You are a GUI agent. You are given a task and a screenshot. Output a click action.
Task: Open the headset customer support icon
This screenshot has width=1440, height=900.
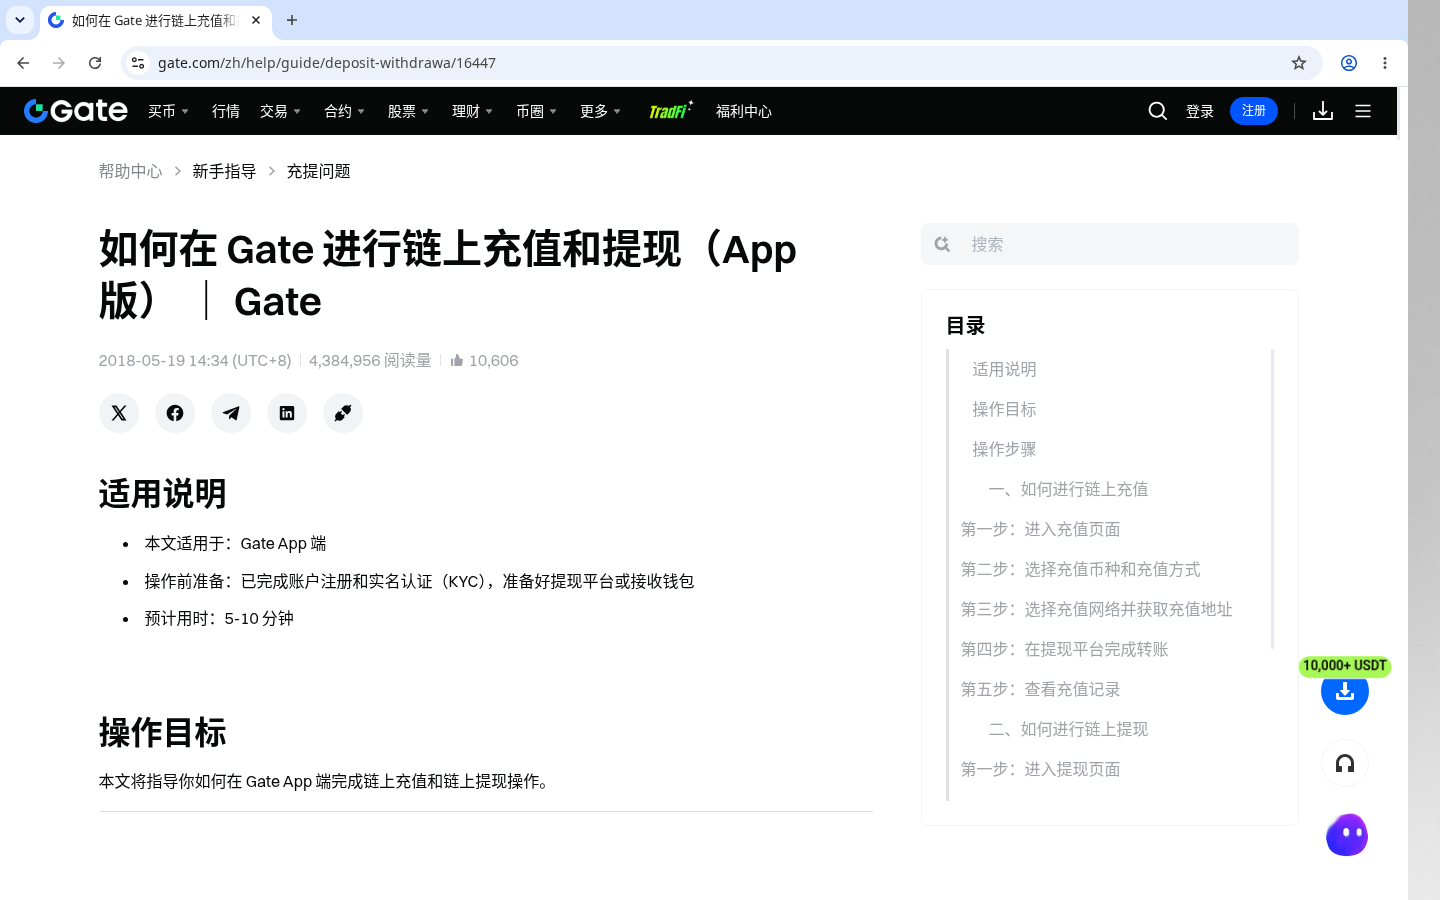tap(1345, 764)
